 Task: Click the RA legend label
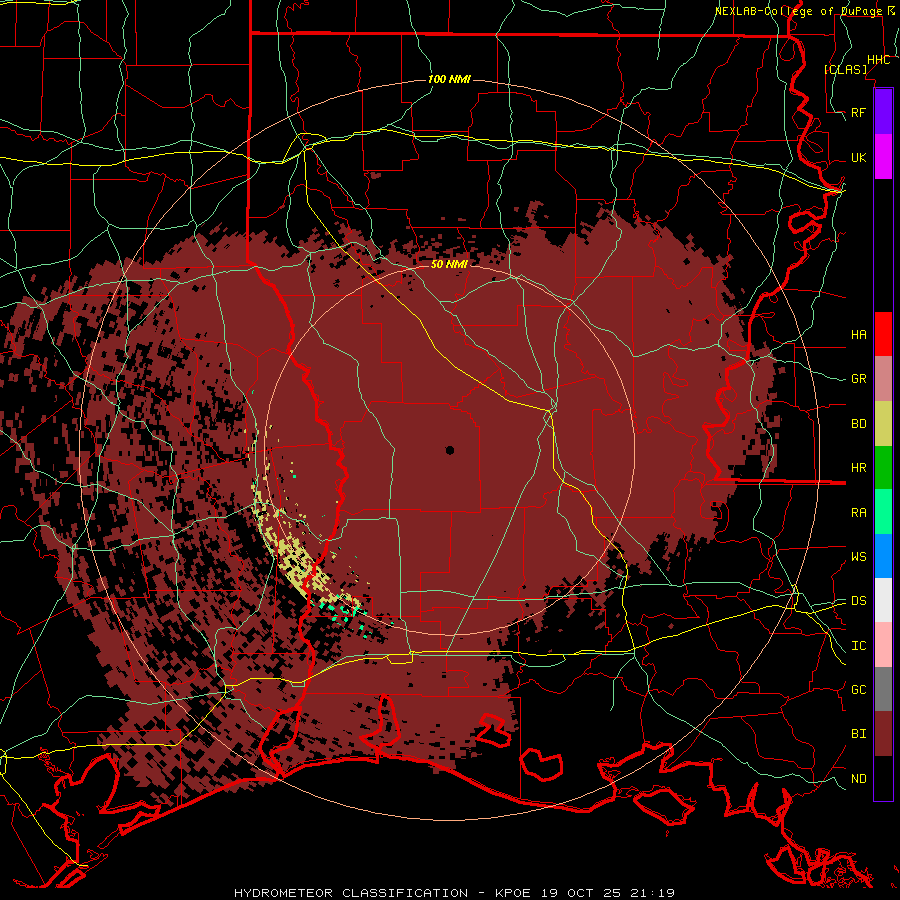point(858,513)
